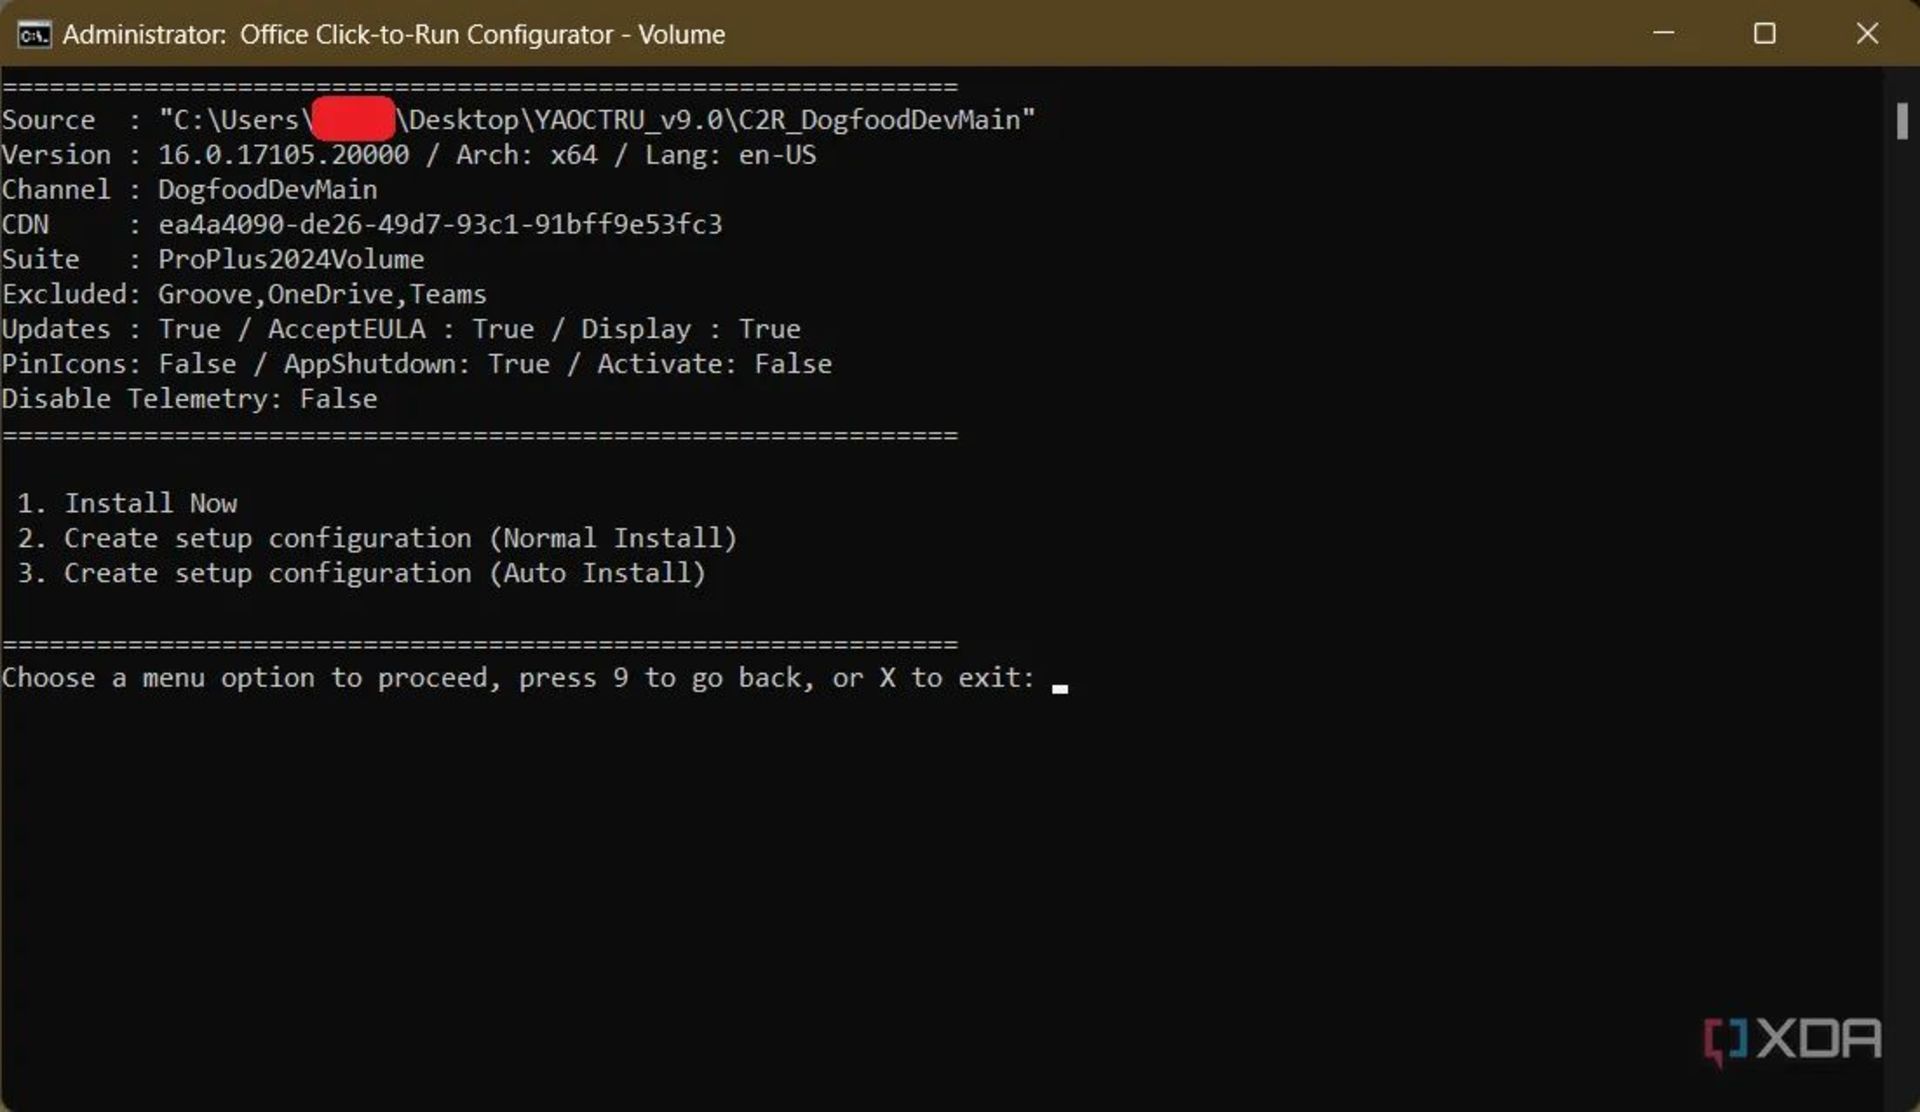
Task: Select 'Create setup configuration (Auto Install)' line
Action: coord(385,573)
